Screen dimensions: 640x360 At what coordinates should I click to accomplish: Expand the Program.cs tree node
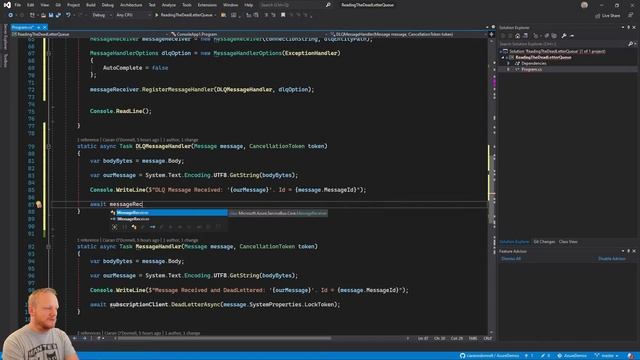pos(509,70)
